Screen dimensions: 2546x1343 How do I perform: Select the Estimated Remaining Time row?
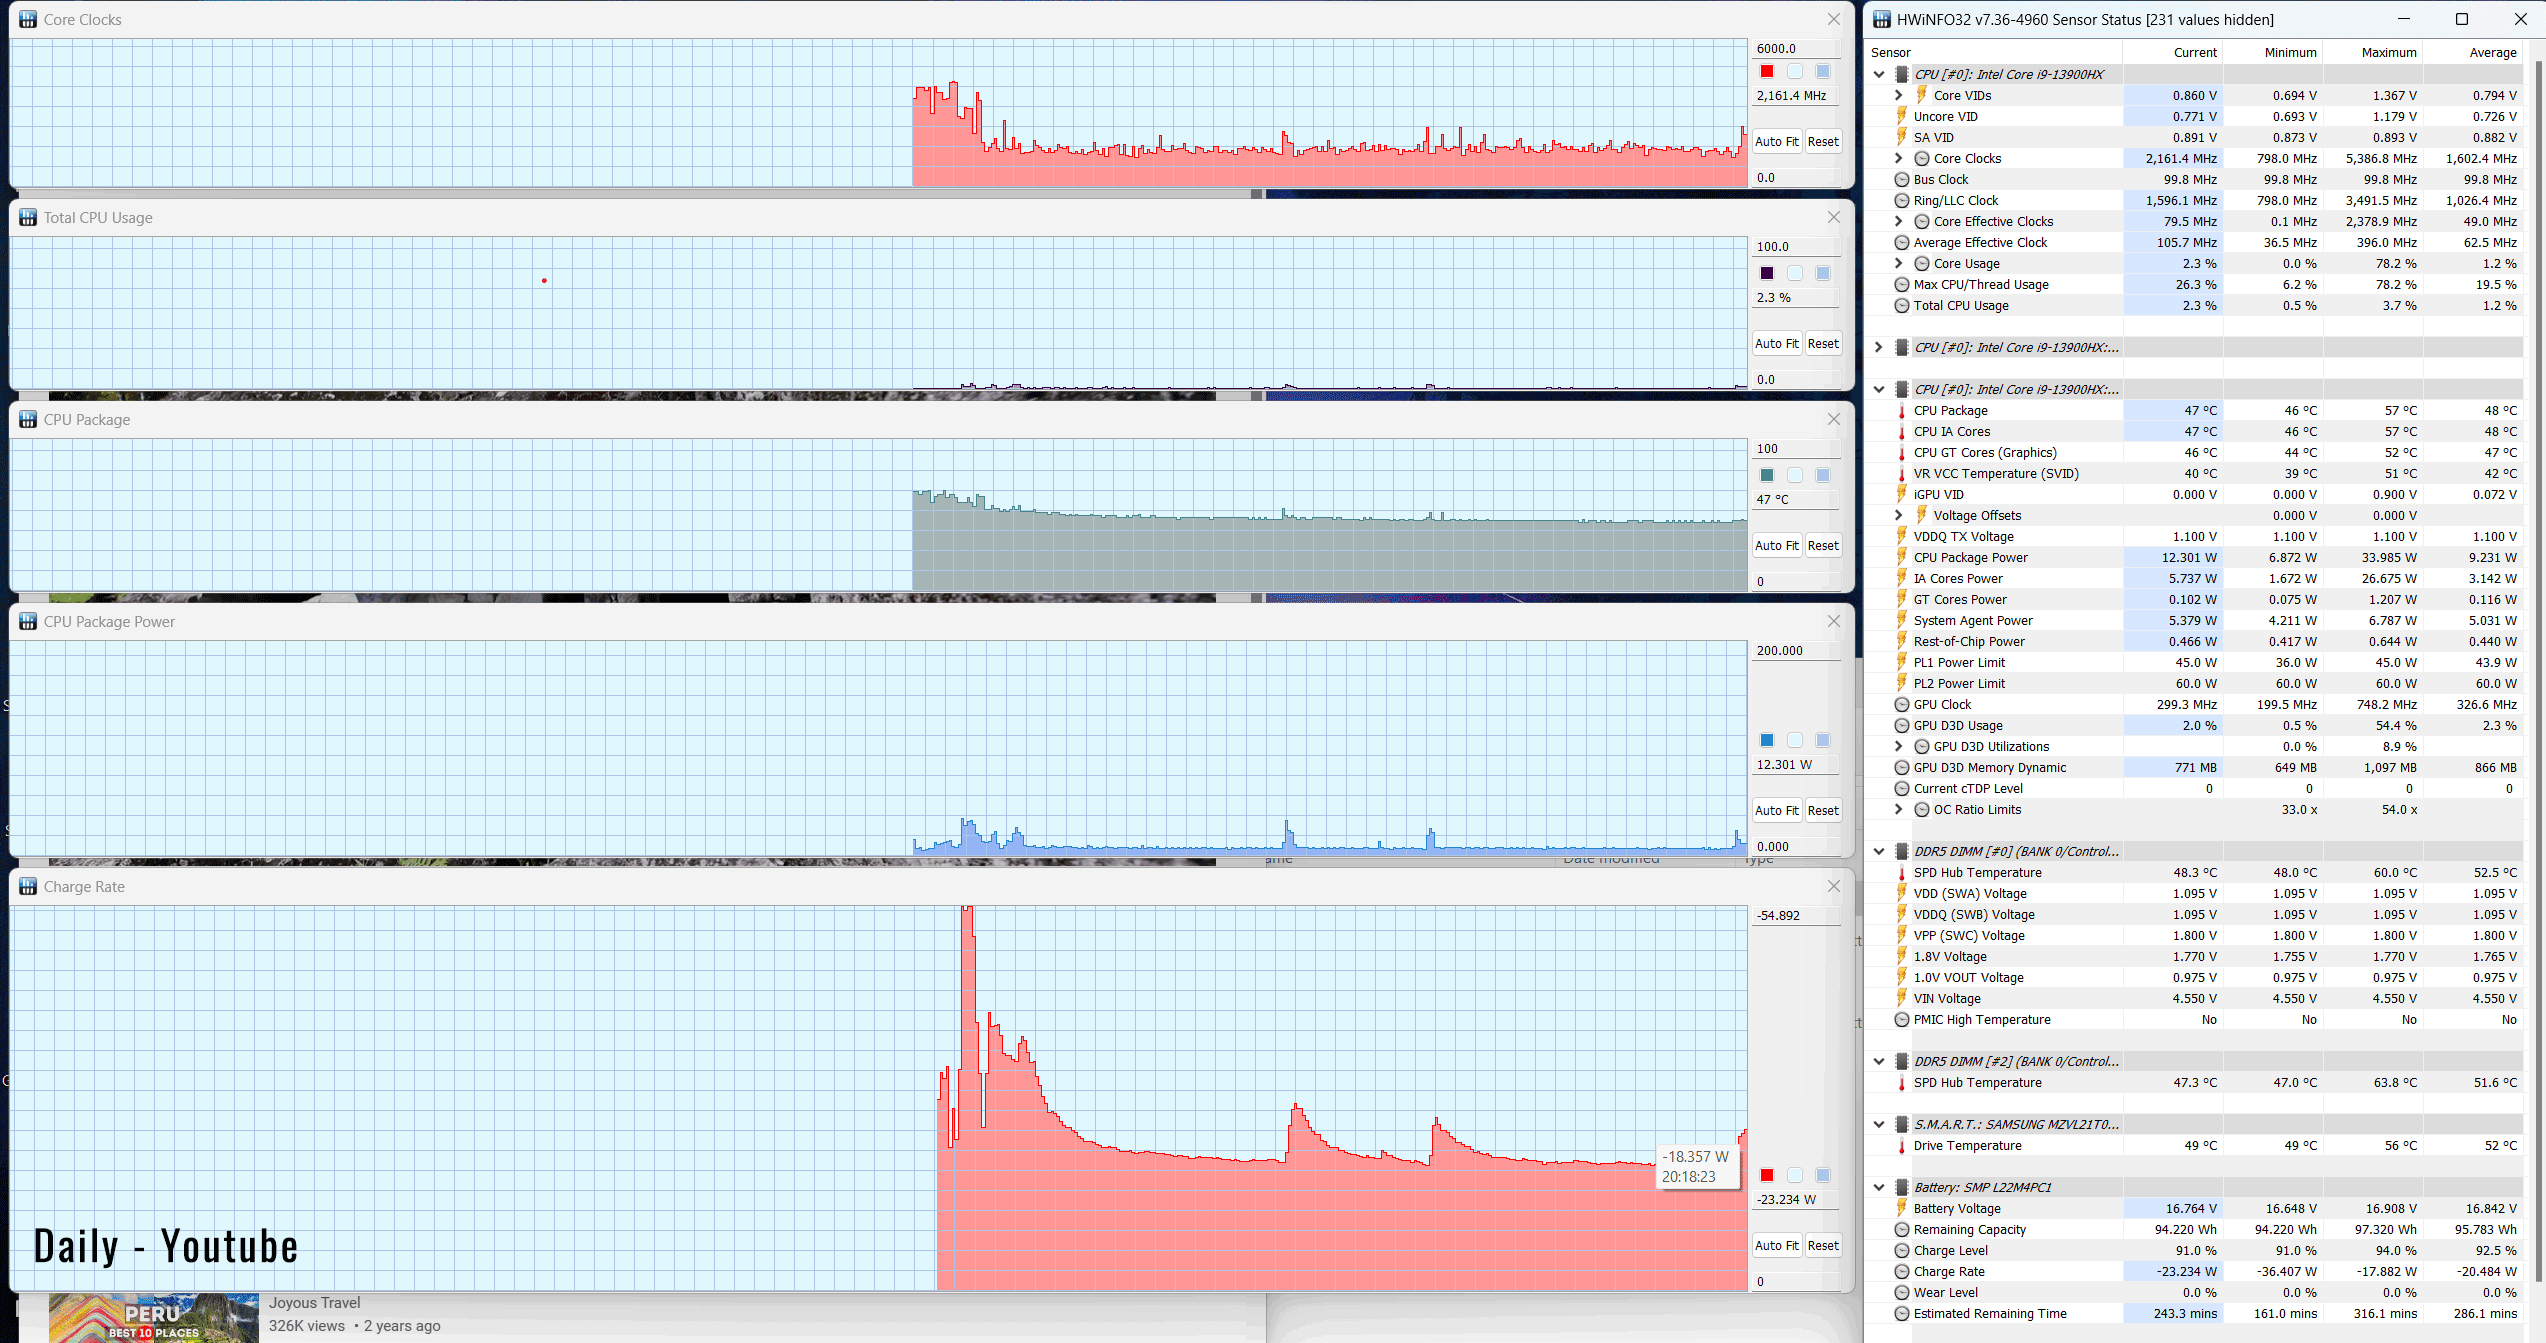point(2195,1313)
